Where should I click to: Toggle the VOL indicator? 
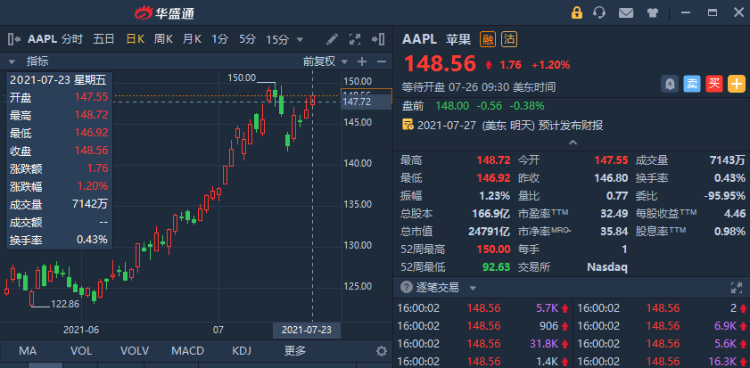(81, 351)
